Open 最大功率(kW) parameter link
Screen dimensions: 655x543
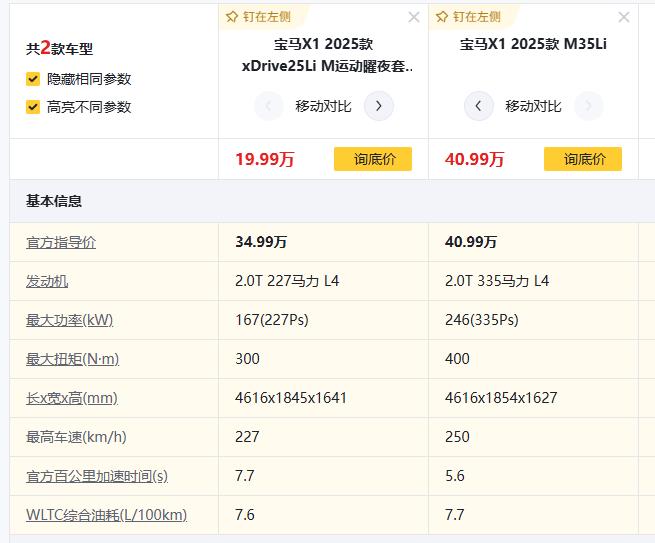coord(69,320)
